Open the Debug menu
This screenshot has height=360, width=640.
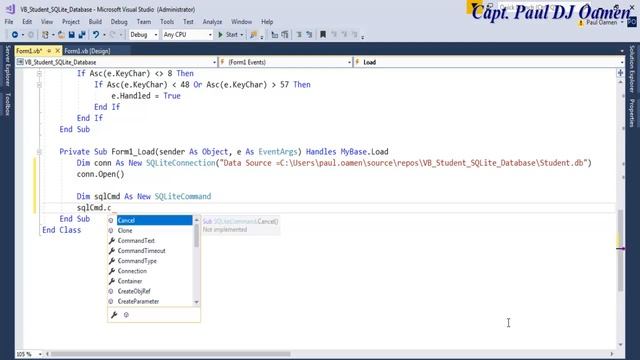(x=119, y=22)
